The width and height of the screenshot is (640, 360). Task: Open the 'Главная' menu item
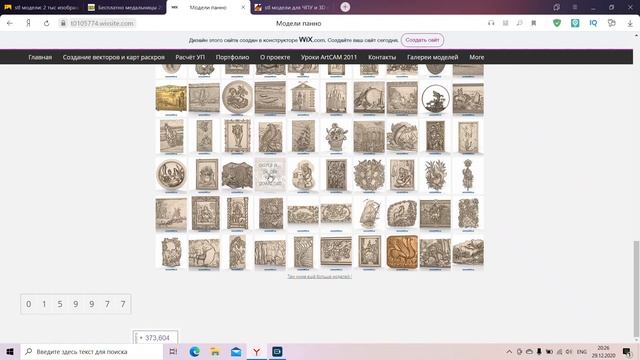pyautogui.click(x=40, y=57)
